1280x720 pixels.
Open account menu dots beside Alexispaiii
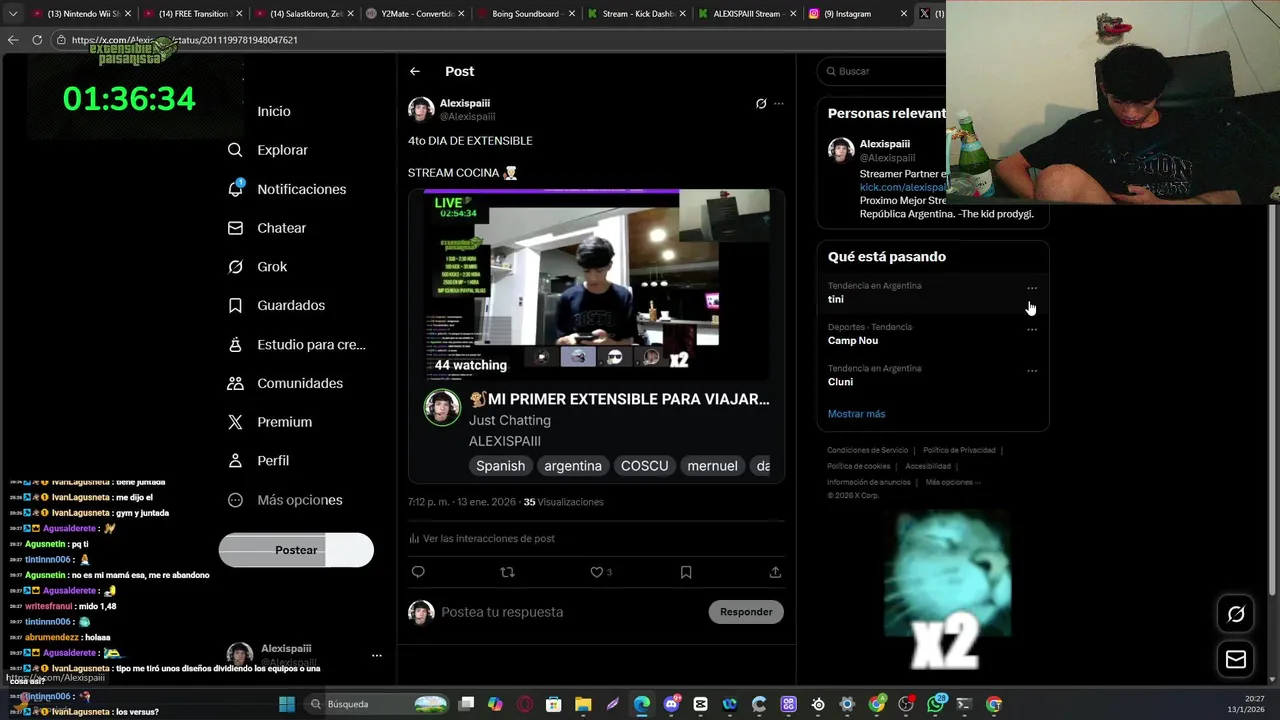pyautogui.click(x=377, y=655)
